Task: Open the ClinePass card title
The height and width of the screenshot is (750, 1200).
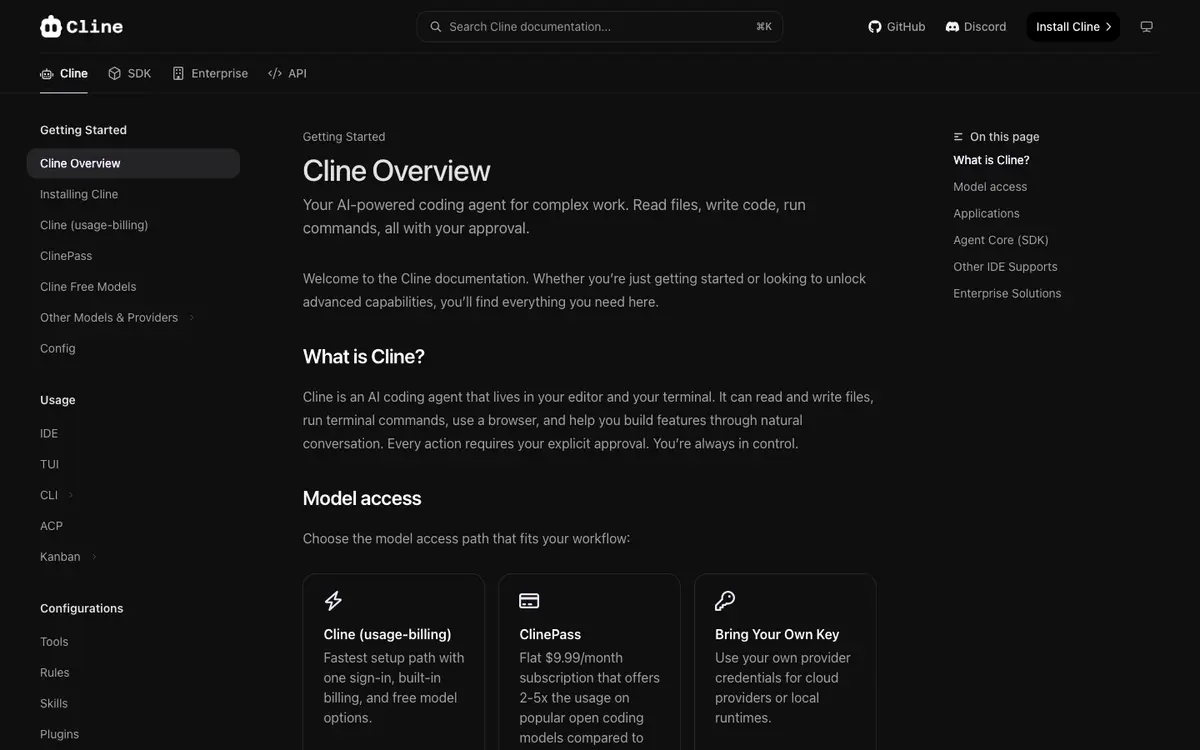Action: pyautogui.click(x=550, y=634)
